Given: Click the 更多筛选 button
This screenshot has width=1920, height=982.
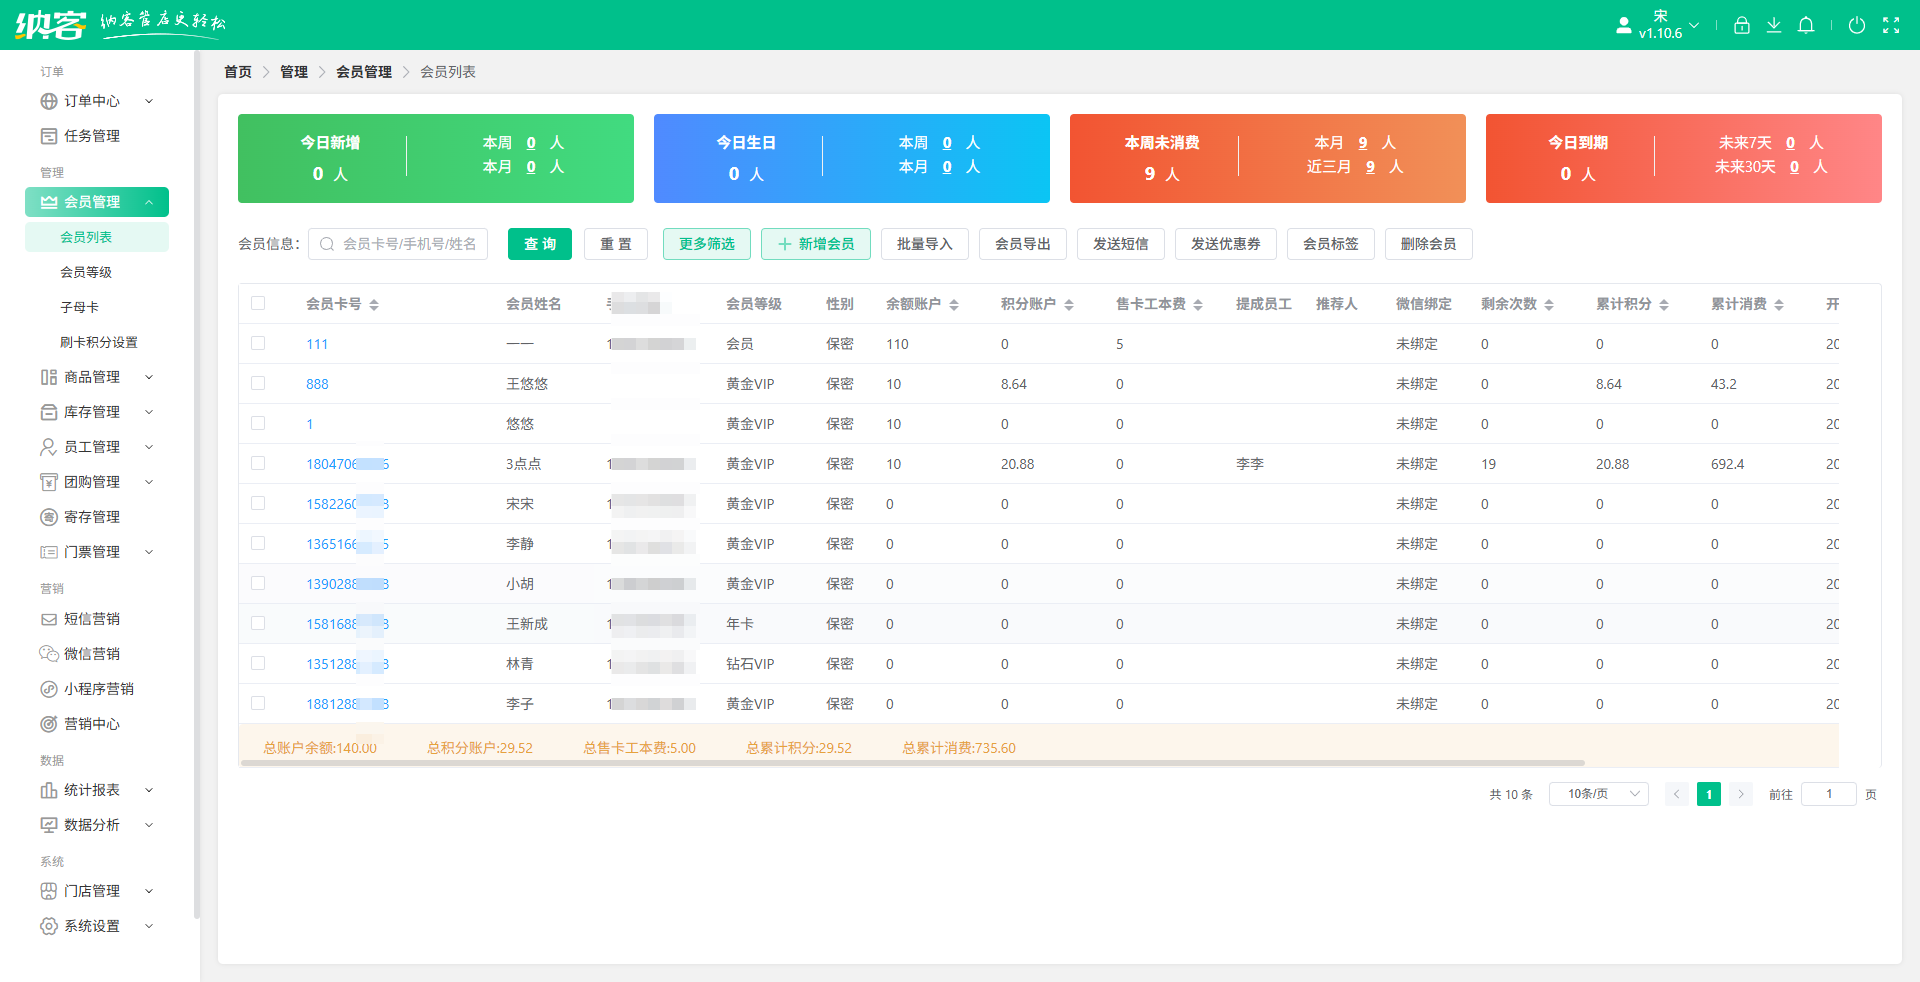Looking at the screenshot, I should click(707, 244).
